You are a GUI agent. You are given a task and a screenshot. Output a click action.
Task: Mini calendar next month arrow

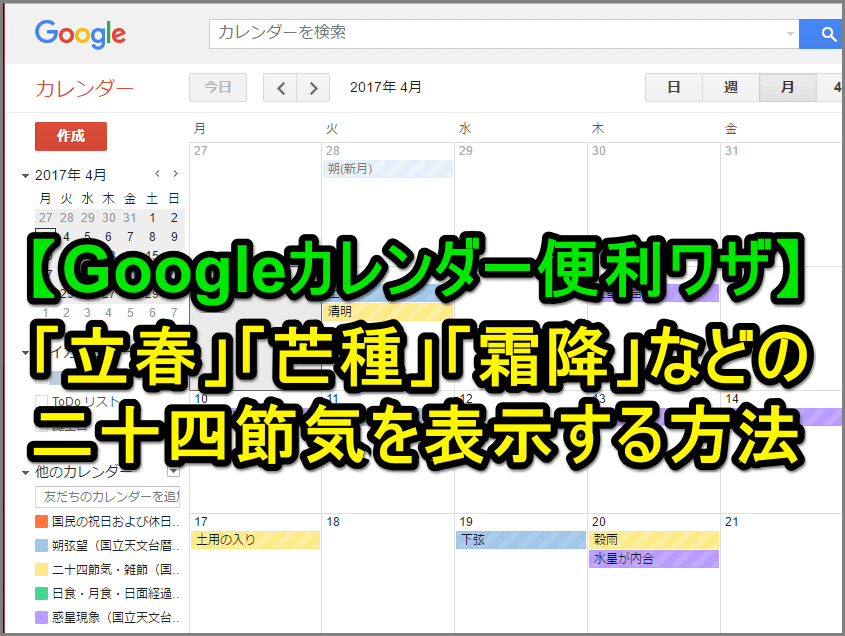click(175, 174)
